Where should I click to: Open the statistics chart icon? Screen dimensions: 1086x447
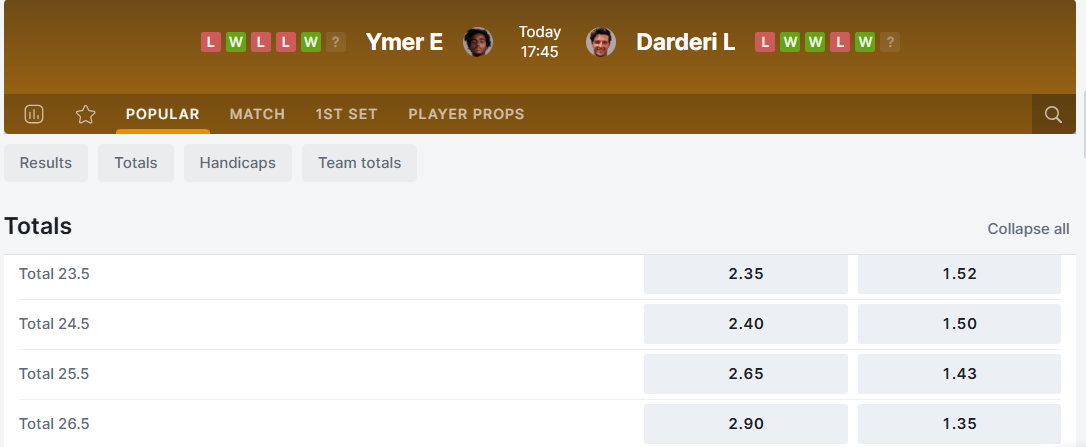click(34, 114)
